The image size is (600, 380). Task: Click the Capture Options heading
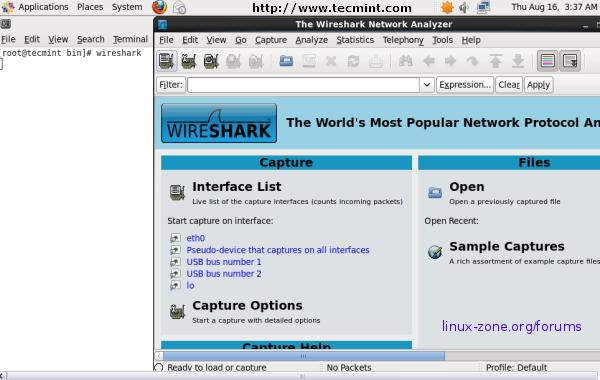[x=247, y=305]
